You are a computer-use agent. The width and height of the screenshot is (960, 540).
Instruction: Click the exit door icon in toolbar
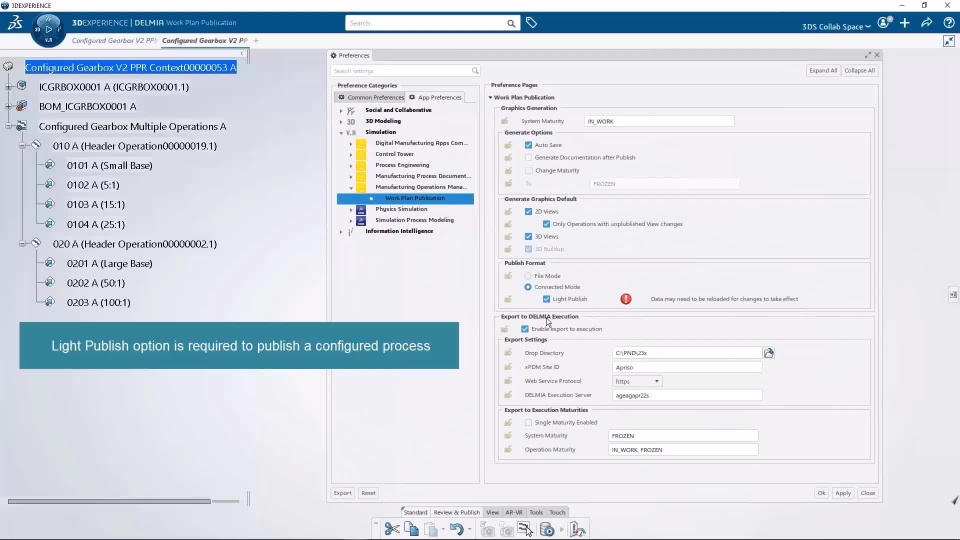pos(577,529)
